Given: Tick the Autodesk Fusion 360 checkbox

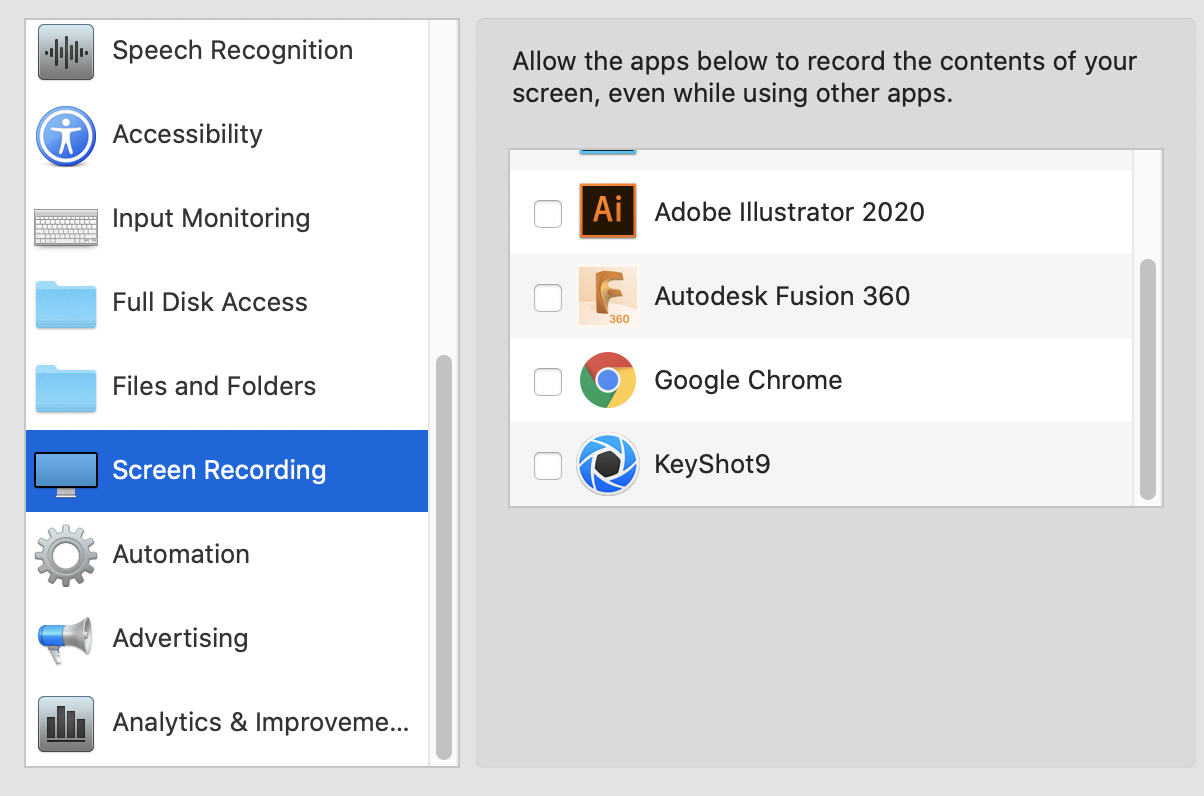Looking at the screenshot, I should [548, 297].
